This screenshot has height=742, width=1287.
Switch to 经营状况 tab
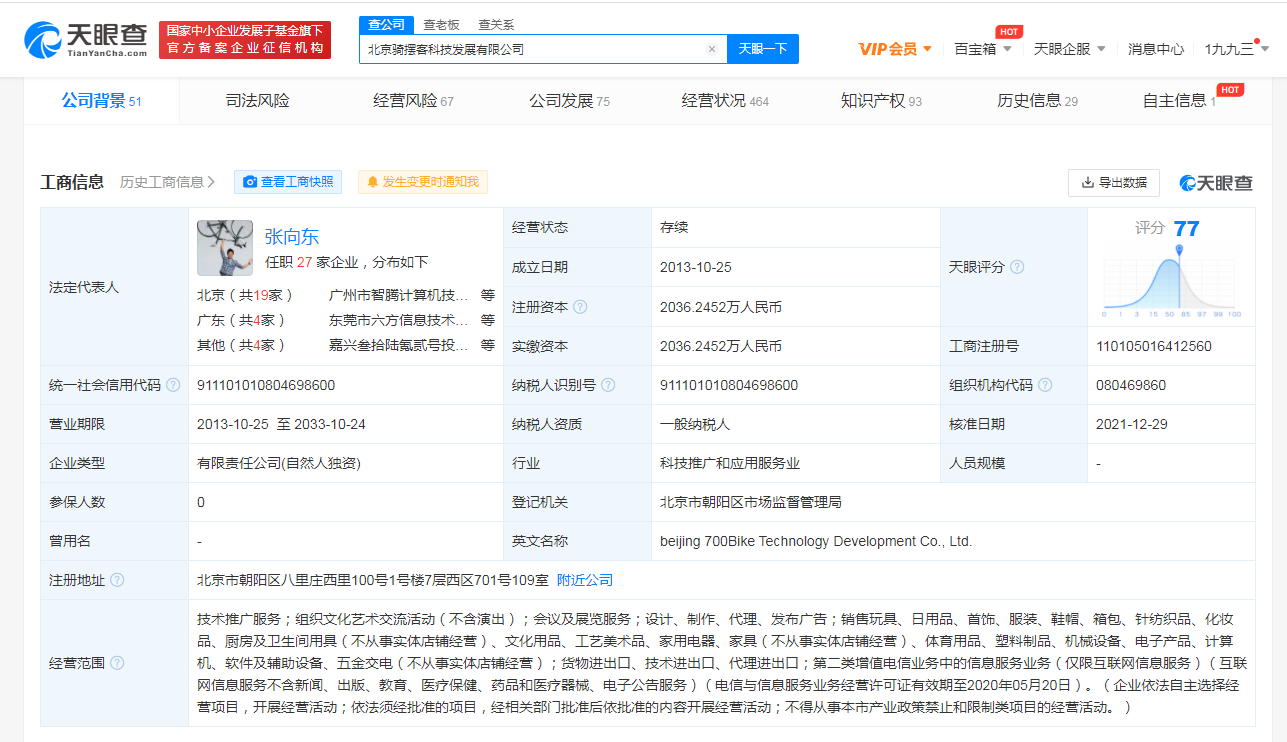[x=725, y=100]
